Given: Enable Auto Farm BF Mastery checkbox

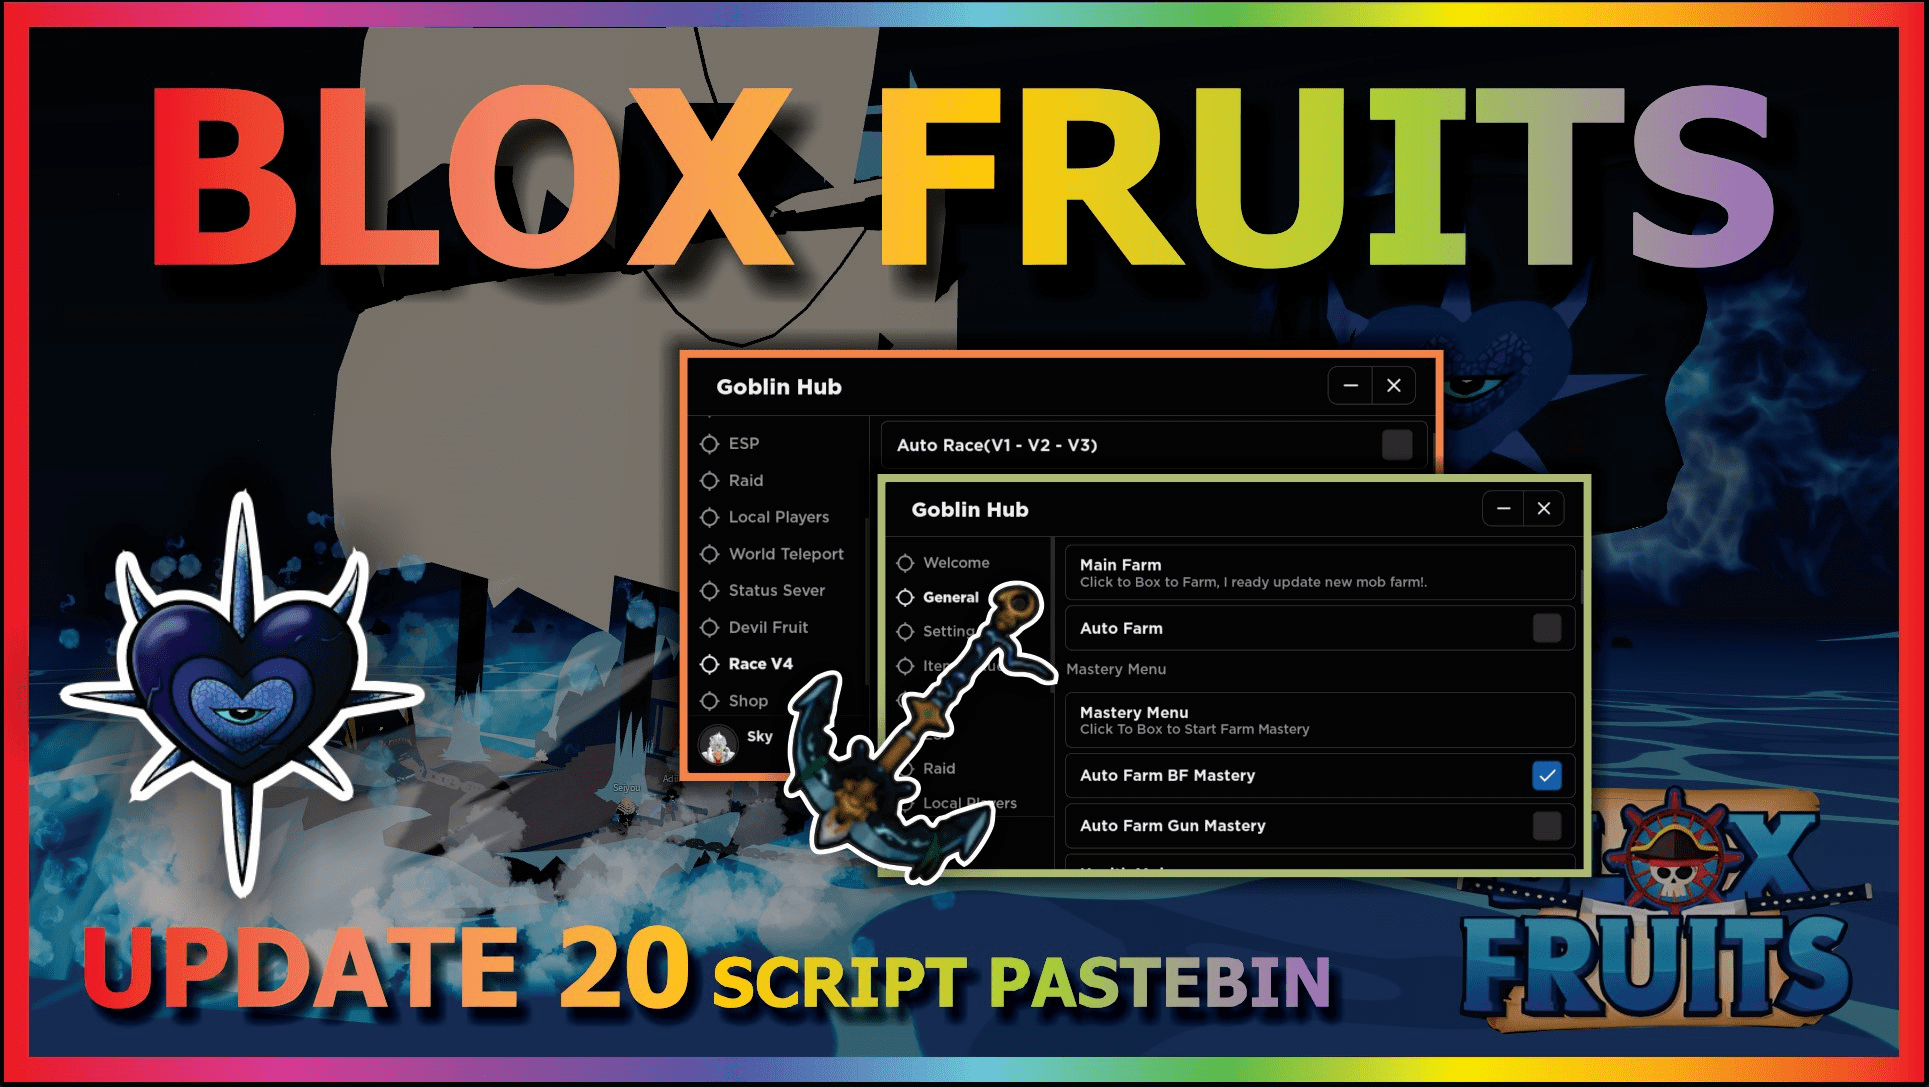Looking at the screenshot, I should 1541,775.
